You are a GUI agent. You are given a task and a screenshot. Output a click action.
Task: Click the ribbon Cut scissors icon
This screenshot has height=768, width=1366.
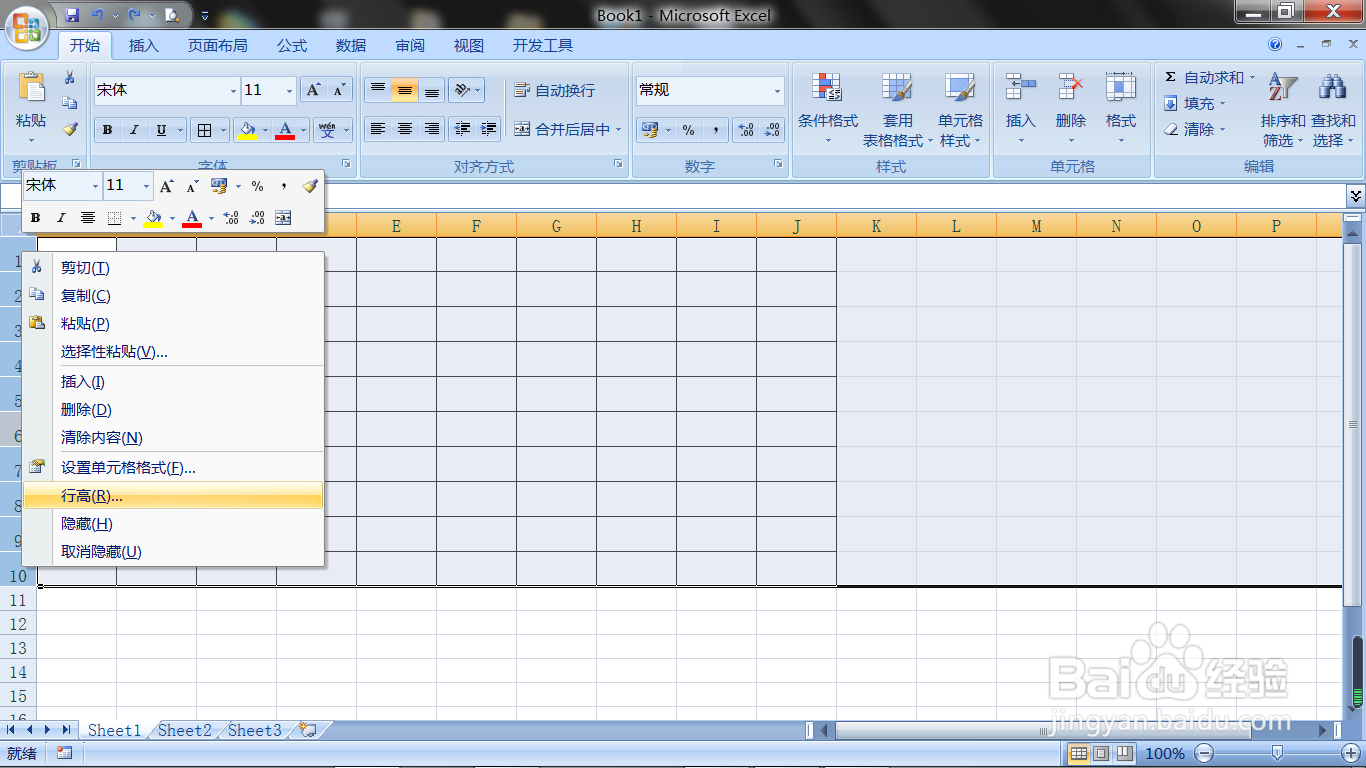click(70, 77)
